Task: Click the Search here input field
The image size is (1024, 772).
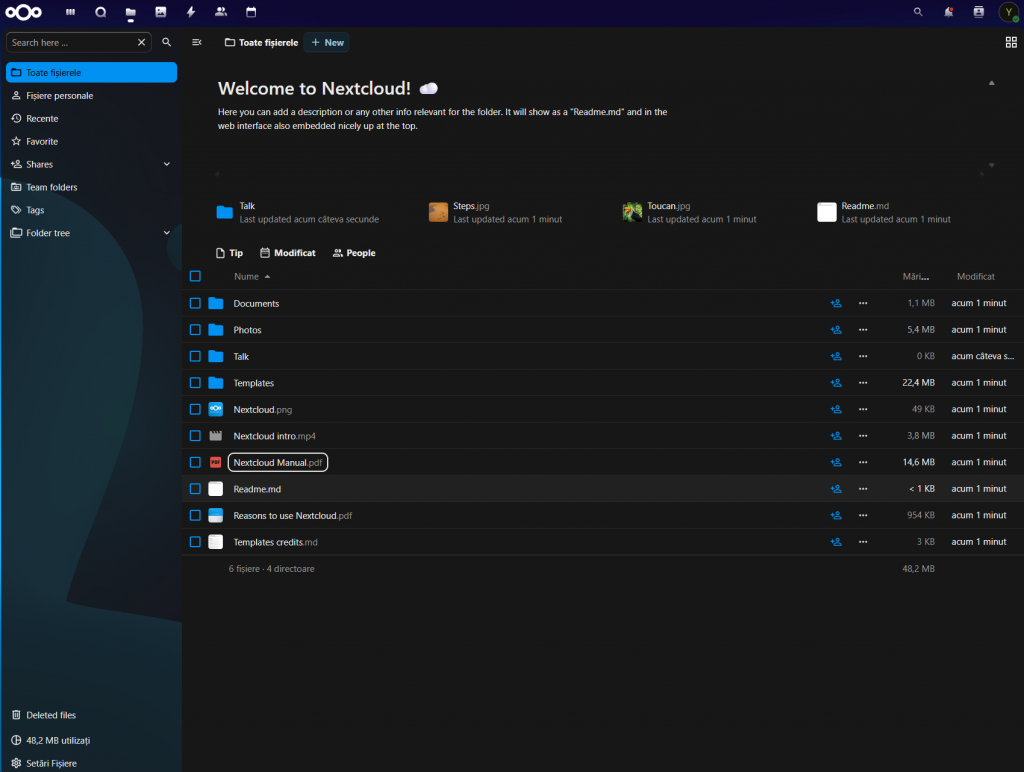Action: (x=72, y=42)
